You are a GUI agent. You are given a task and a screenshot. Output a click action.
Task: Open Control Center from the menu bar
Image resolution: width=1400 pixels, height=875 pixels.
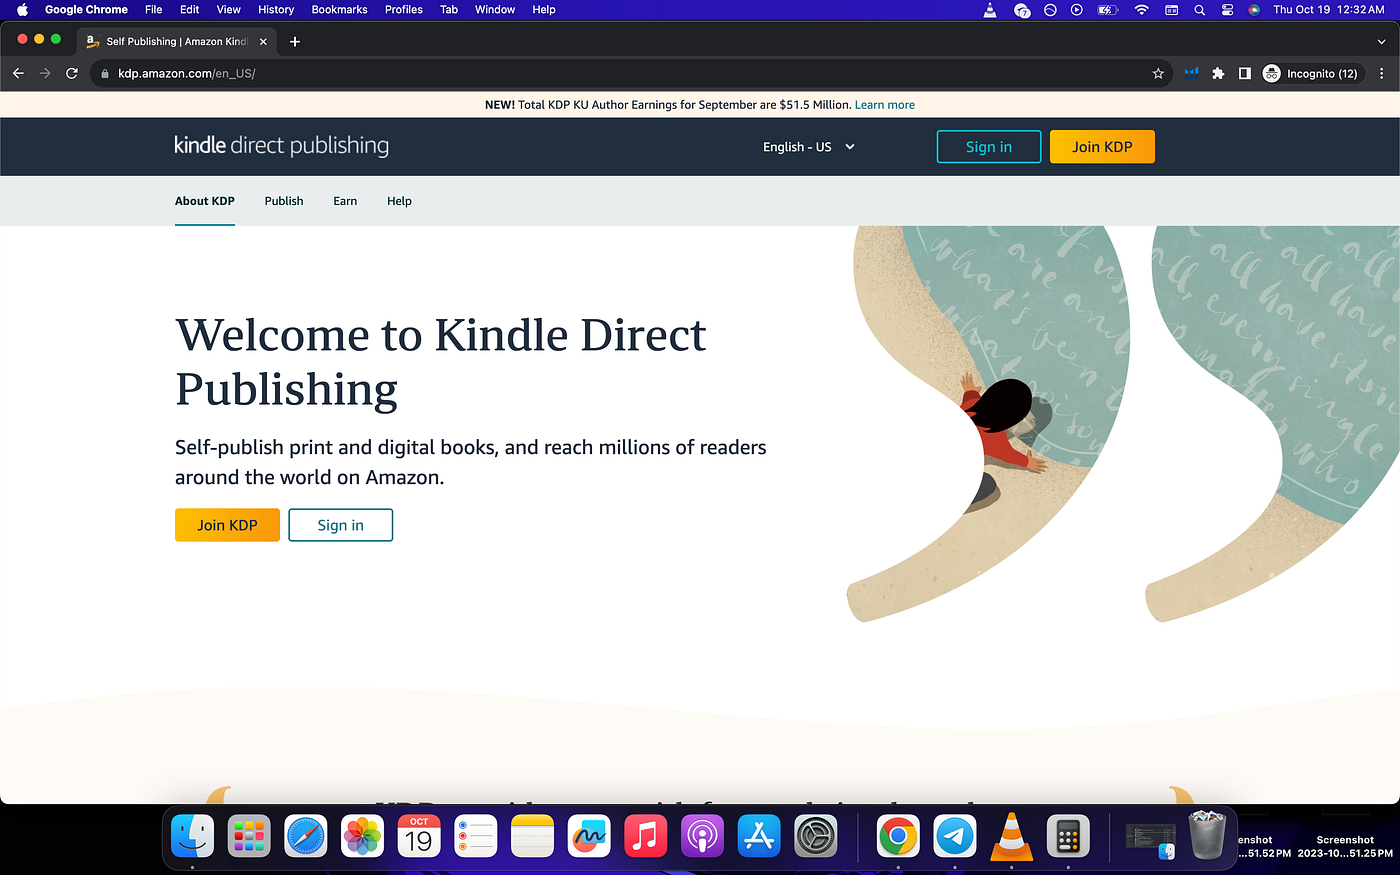coord(1227,9)
